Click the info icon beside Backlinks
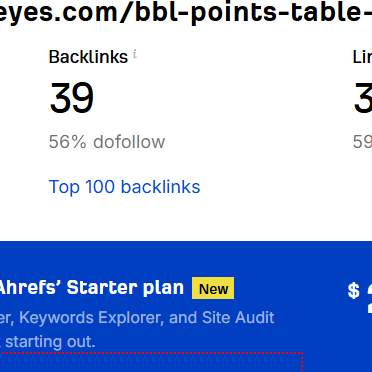This screenshot has height=372, width=372. click(x=135, y=53)
